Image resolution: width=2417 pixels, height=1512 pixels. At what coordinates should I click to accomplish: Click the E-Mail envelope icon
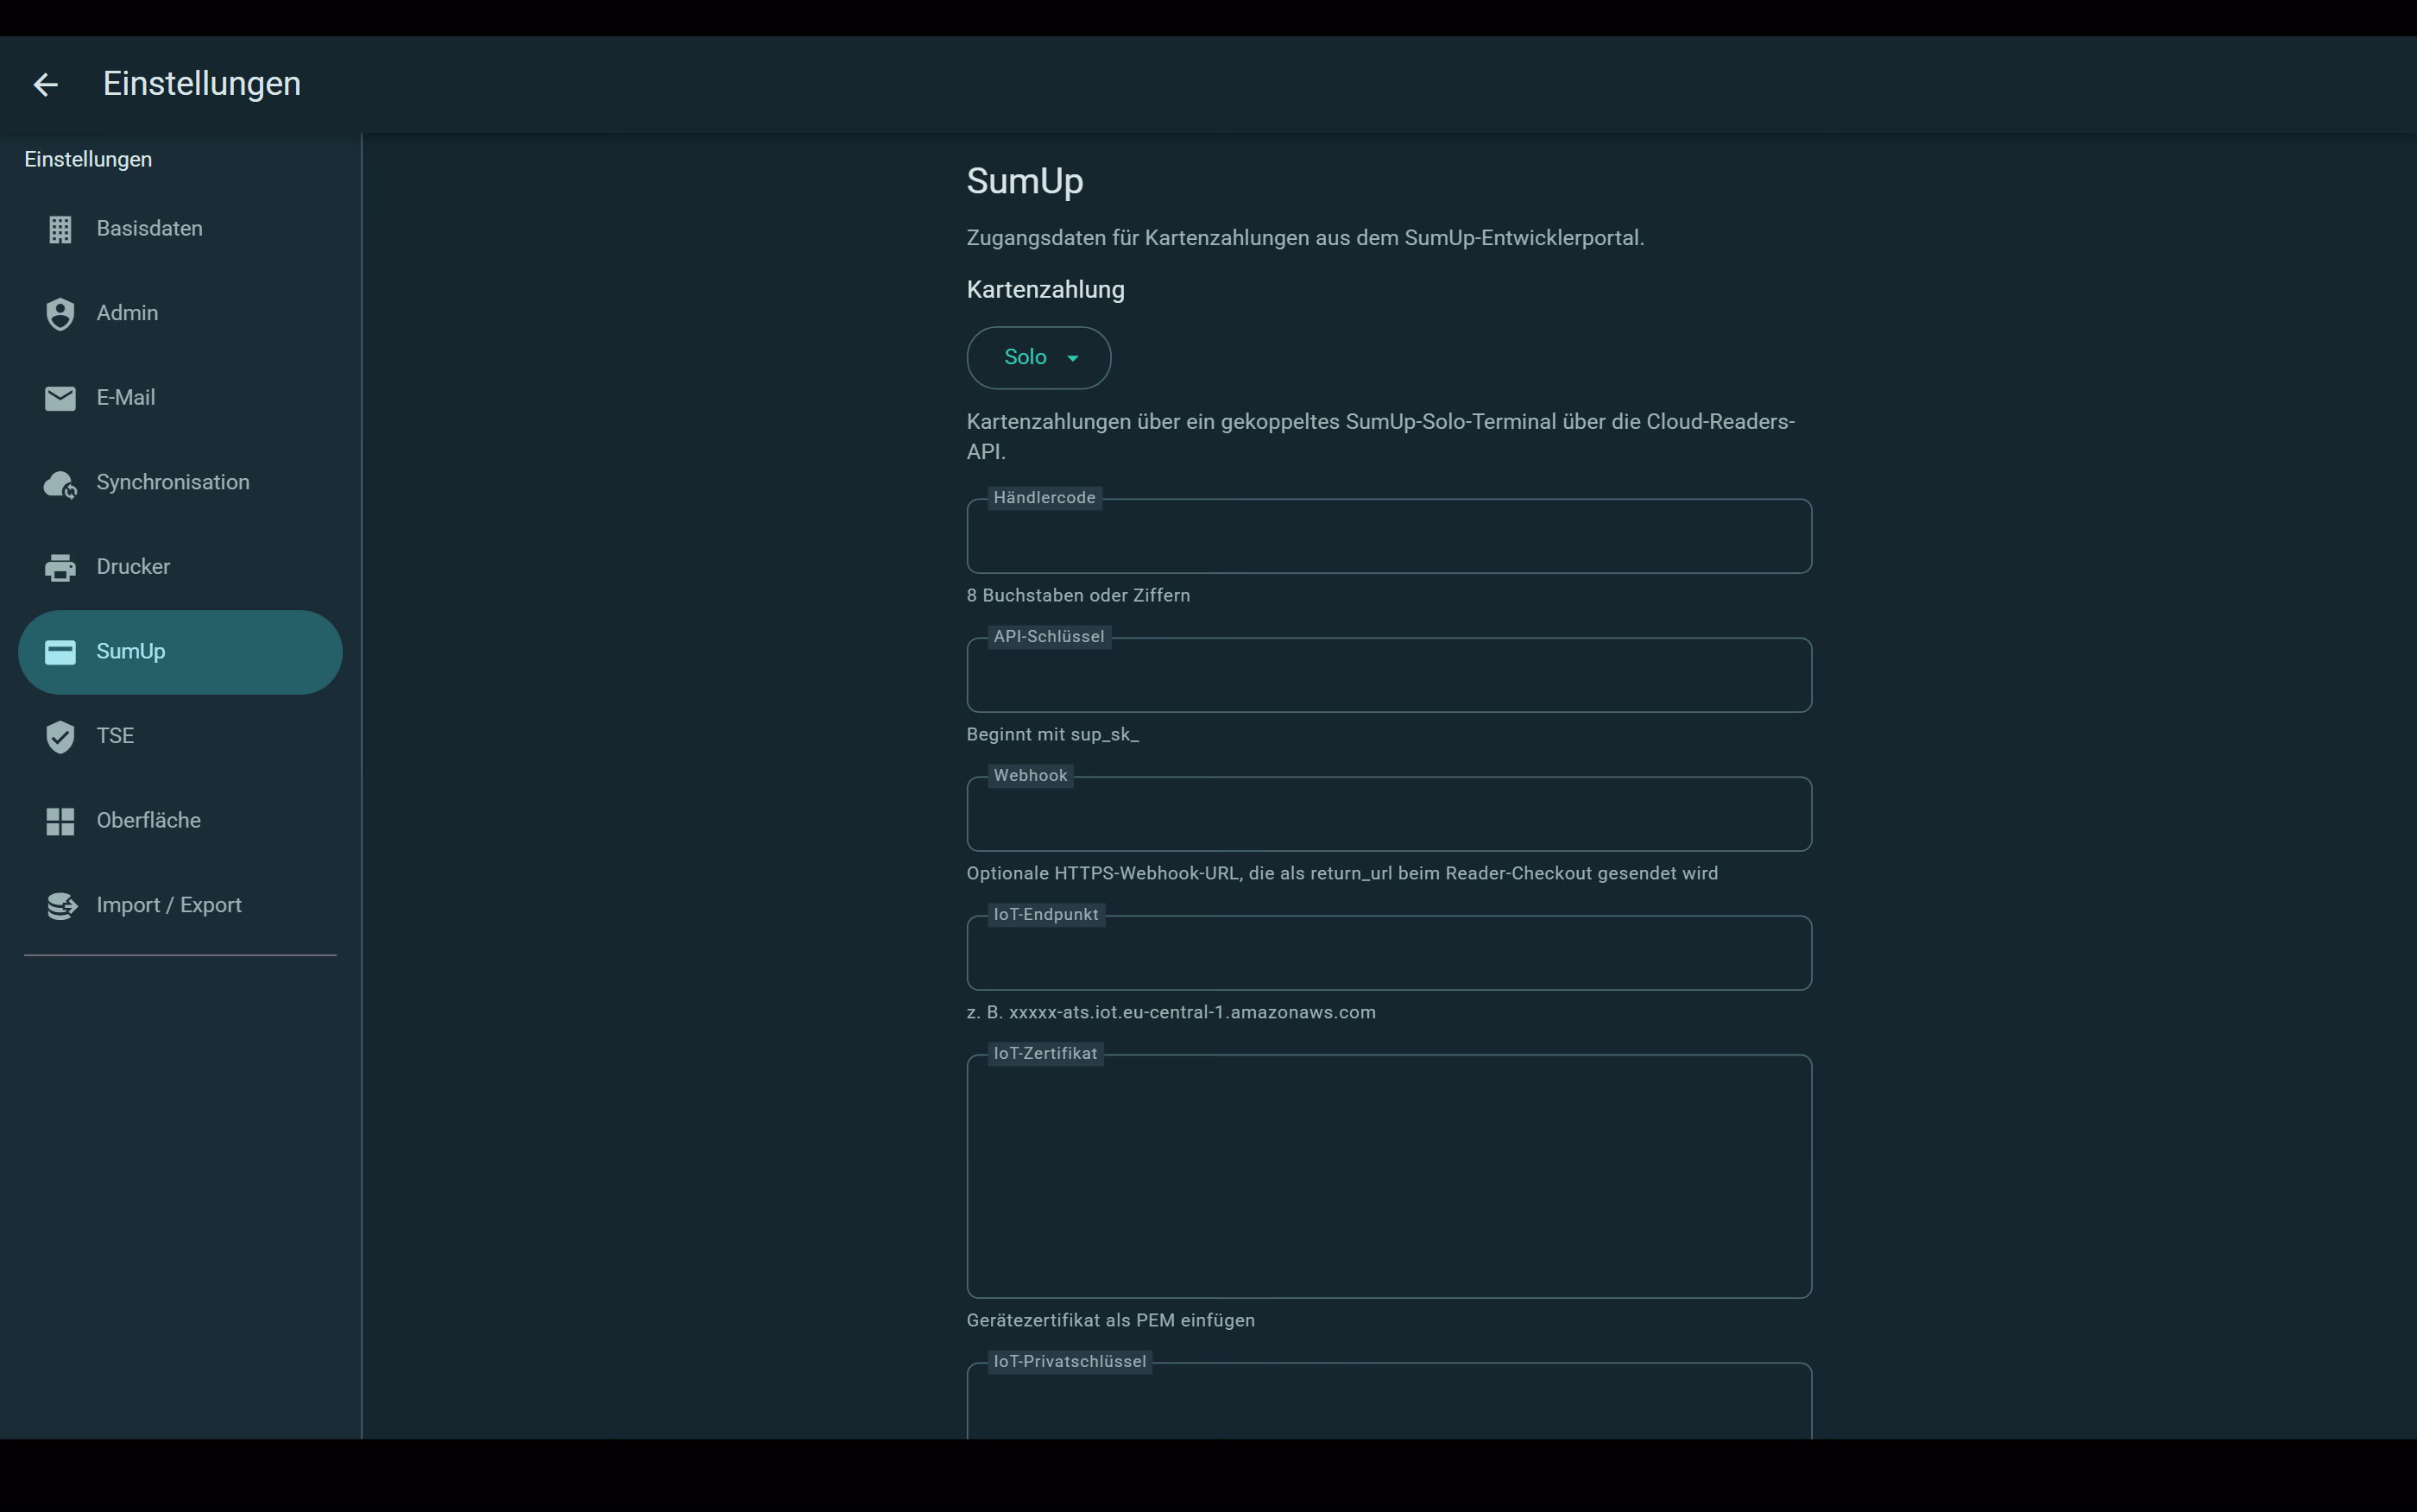click(x=60, y=399)
